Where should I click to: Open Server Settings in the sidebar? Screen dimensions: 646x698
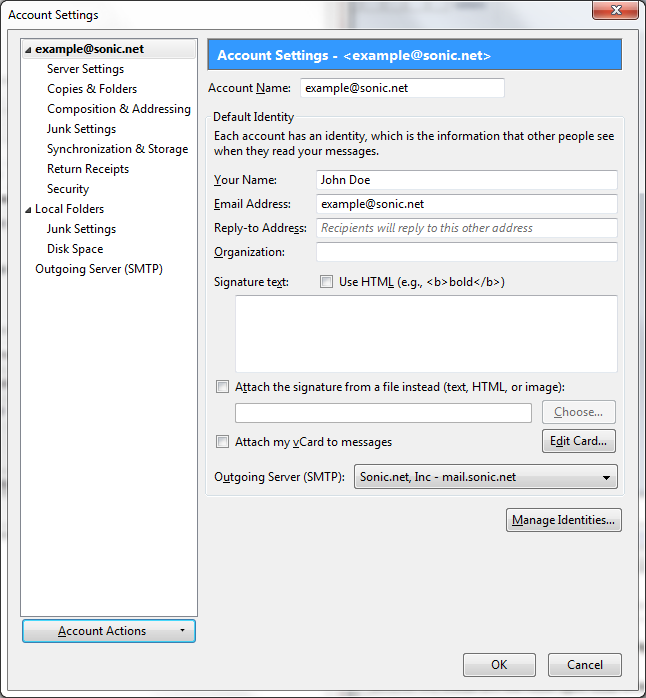(85, 69)
